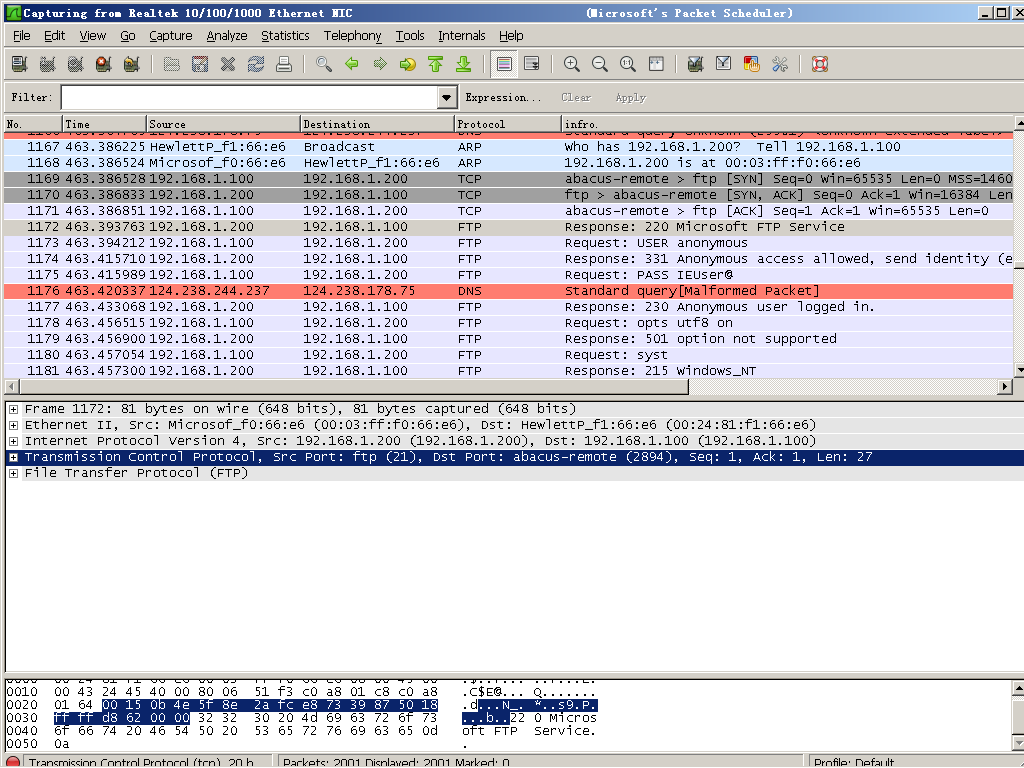Click the packet list scroll-down arrow
This screenshot has height=768, width=1024.
(1019, 370)
